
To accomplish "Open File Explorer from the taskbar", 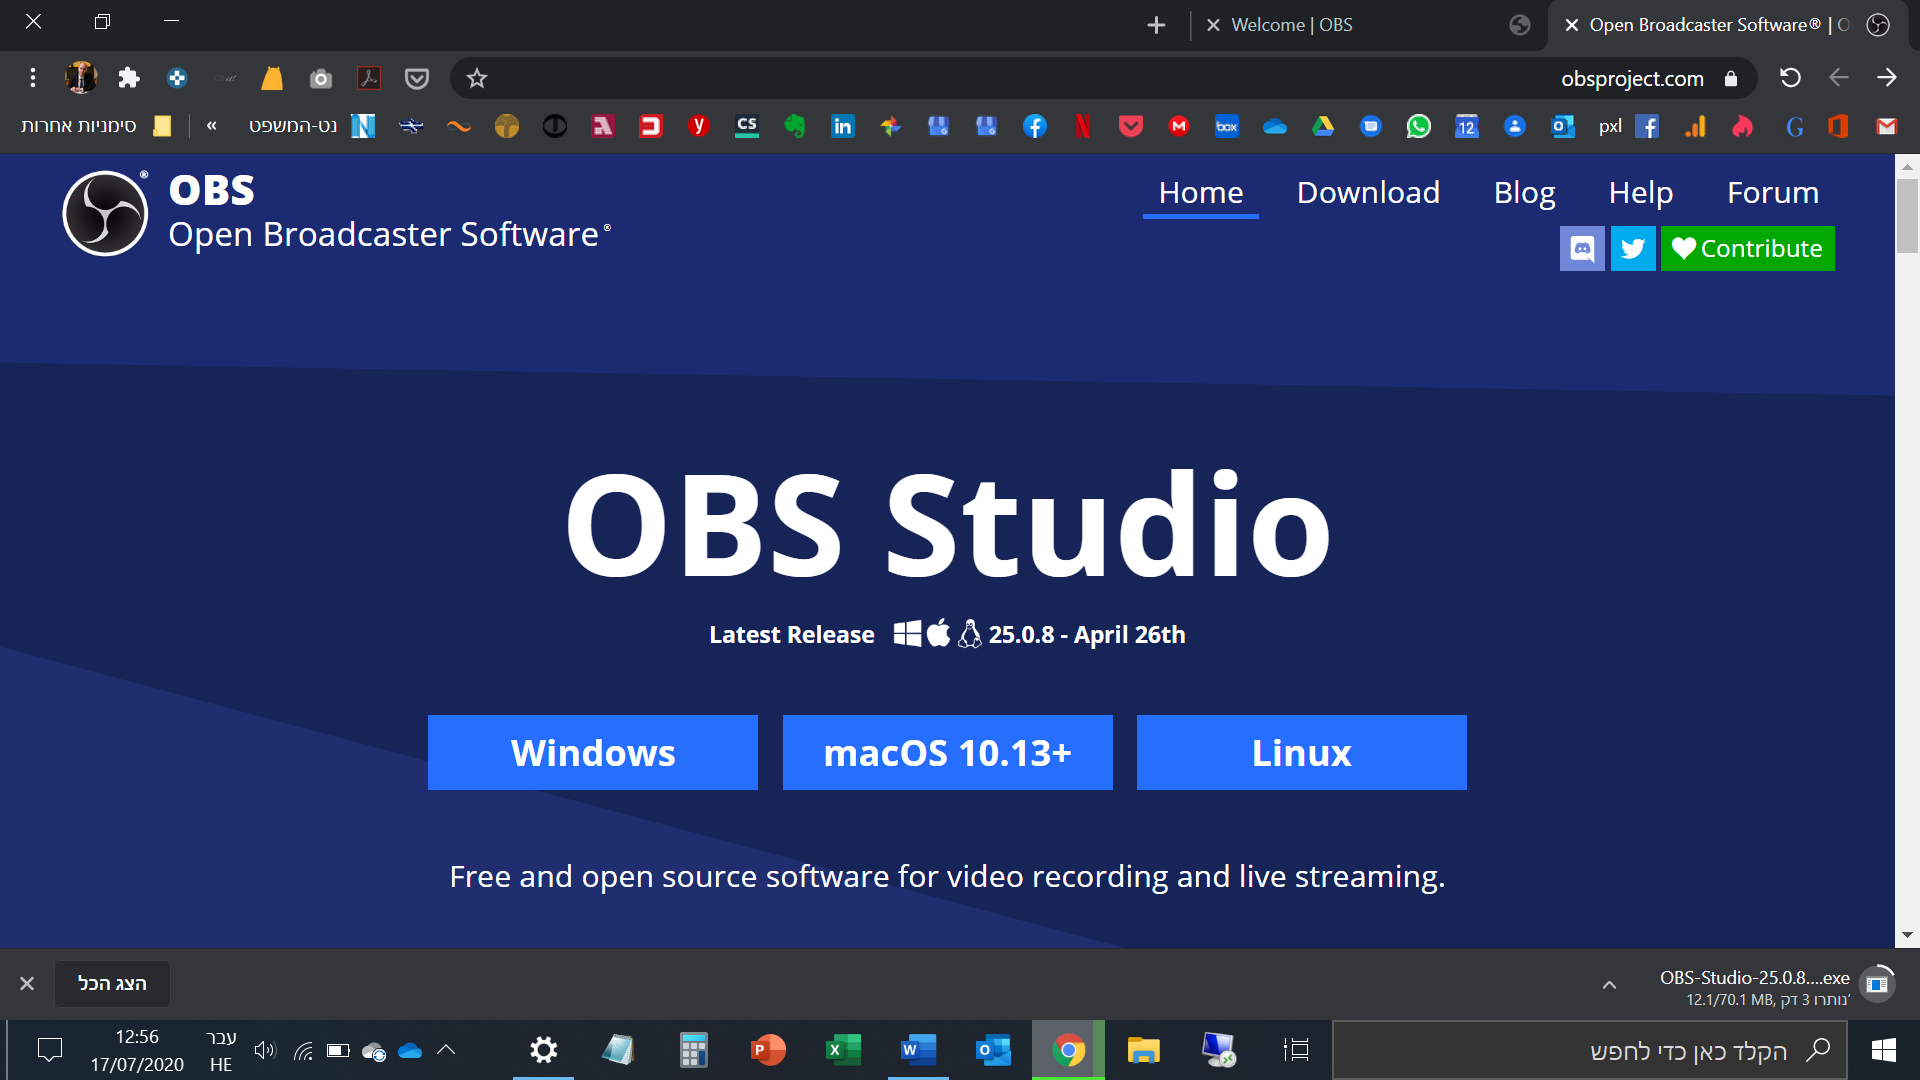I will 1143,1050.
